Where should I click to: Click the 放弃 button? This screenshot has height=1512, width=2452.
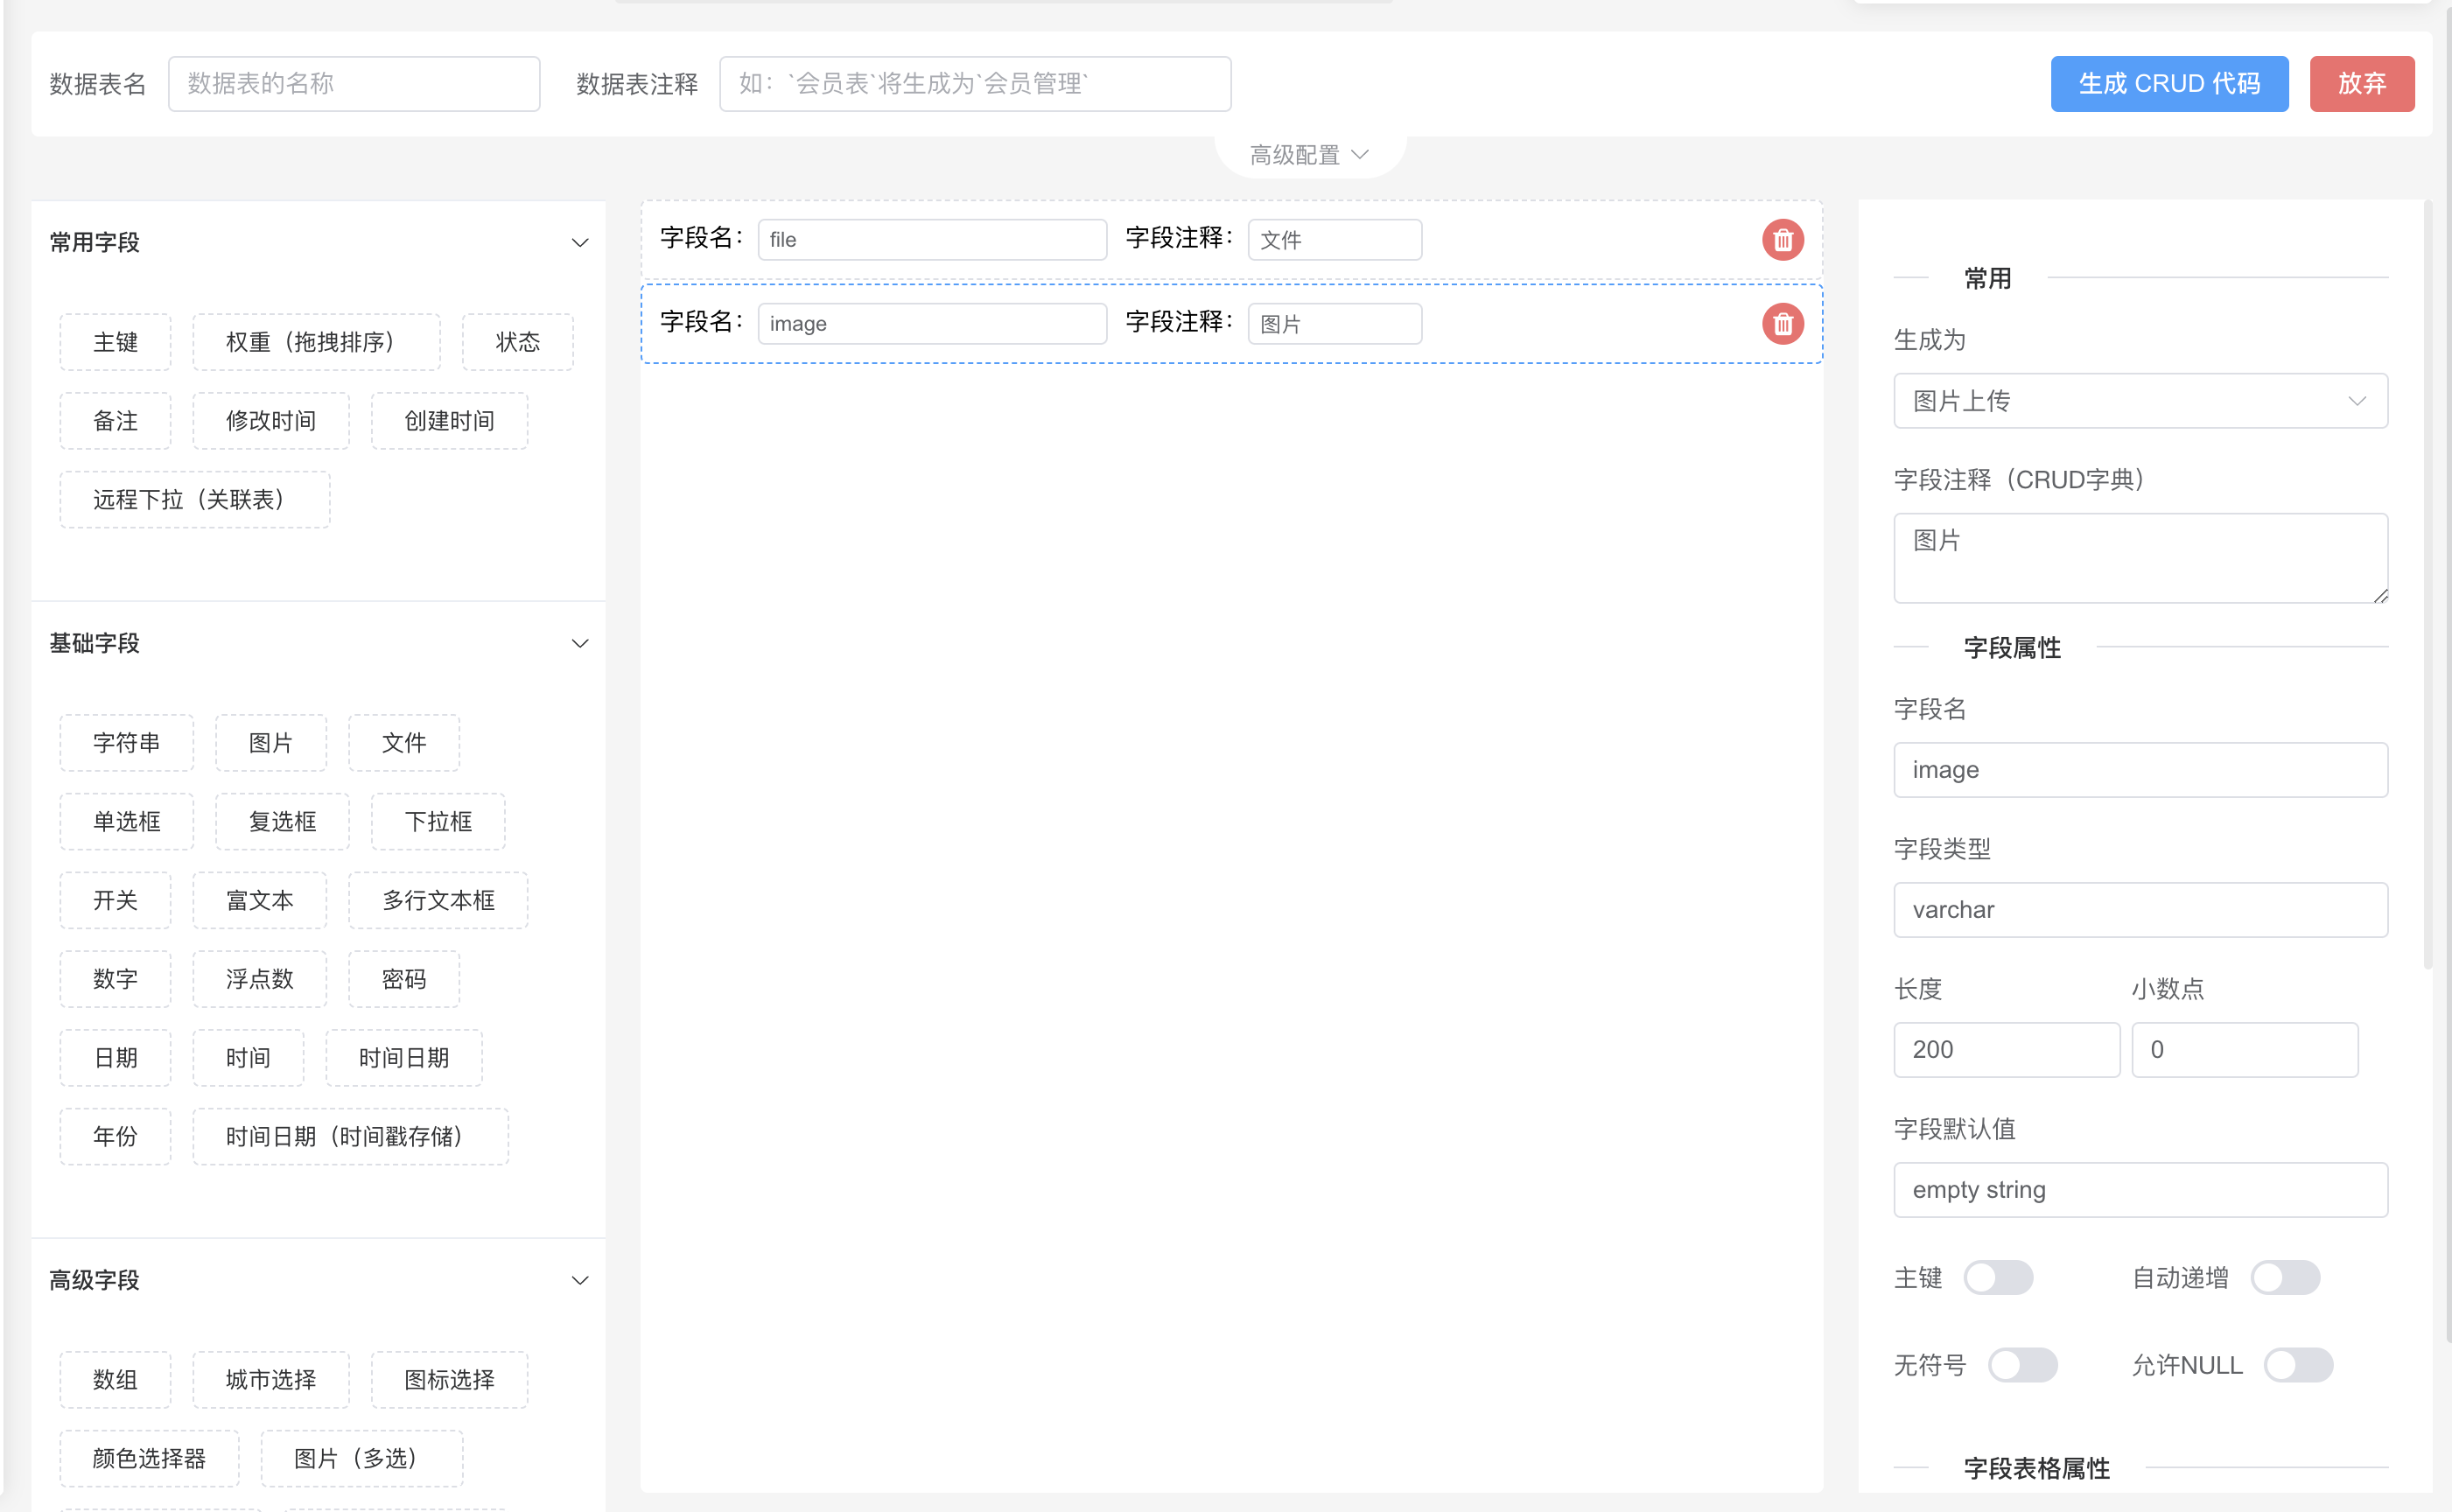(x=2363, y=82)
